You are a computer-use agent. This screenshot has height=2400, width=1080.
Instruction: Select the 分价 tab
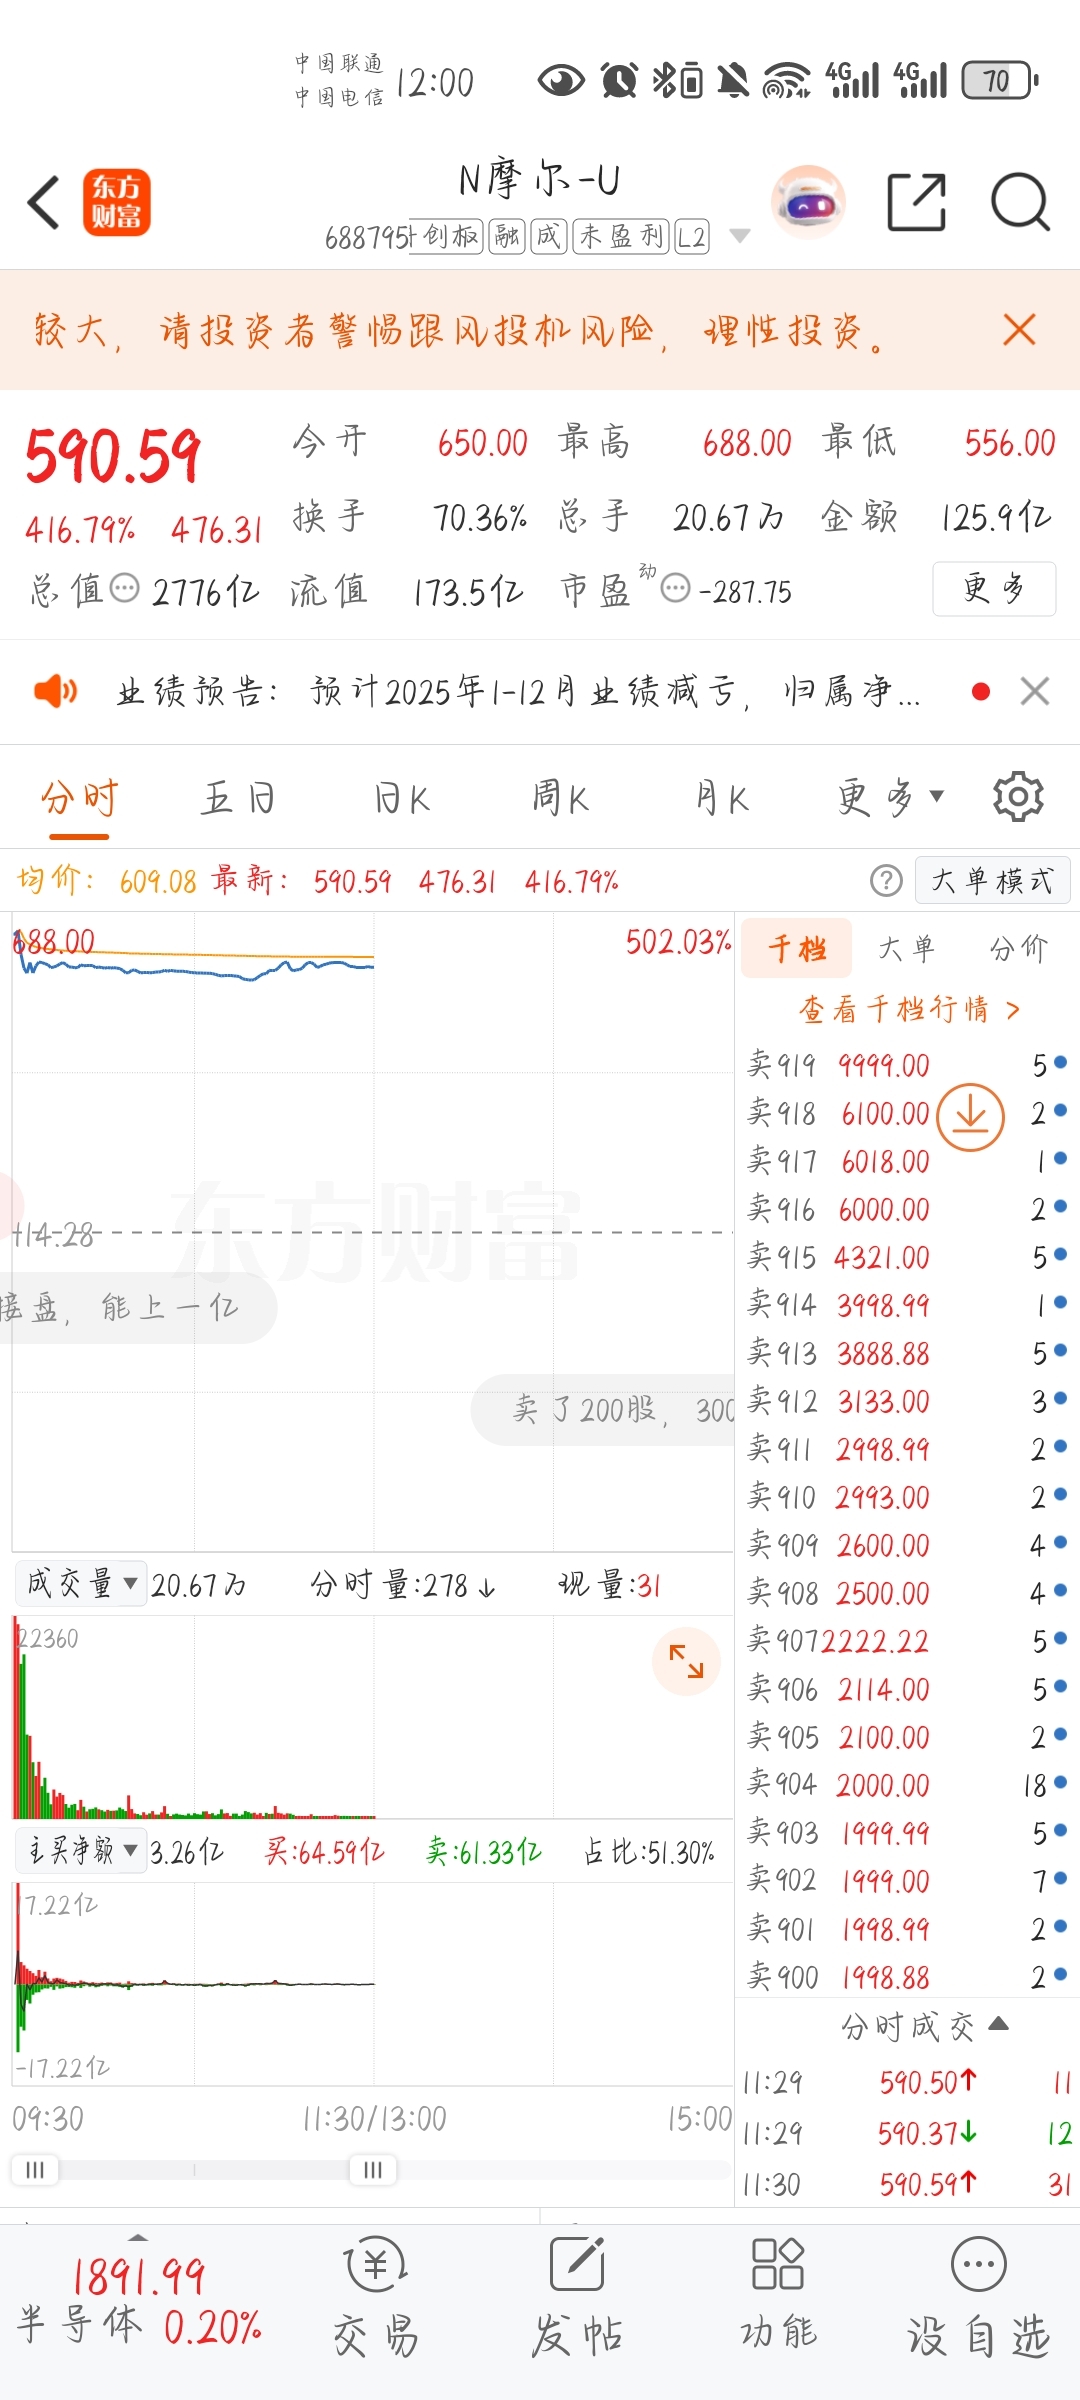point(1019,948)
